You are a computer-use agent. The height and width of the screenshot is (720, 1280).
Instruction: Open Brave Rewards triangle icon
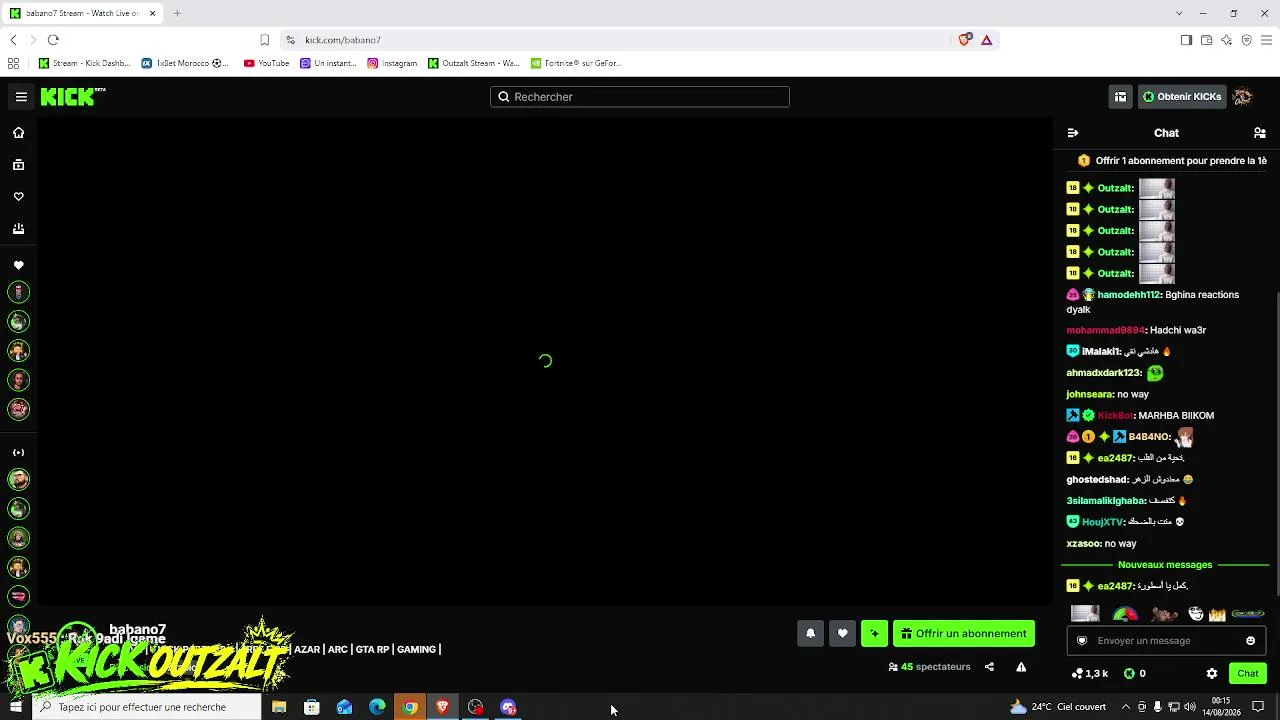tap(986, 40)
